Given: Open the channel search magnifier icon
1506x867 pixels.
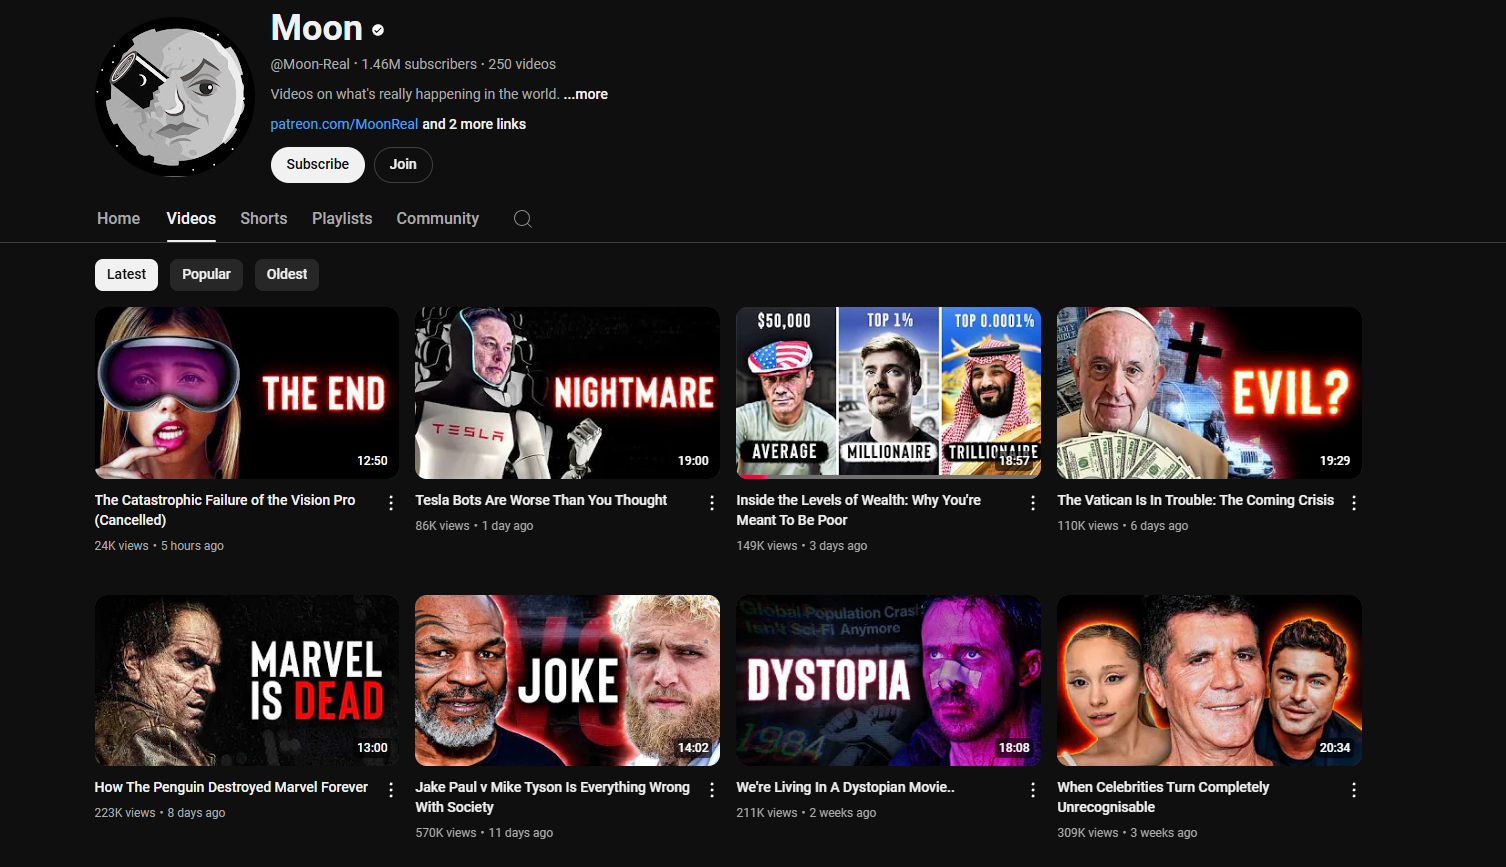Looking at the screenshot, I should (x=522, y=219).
